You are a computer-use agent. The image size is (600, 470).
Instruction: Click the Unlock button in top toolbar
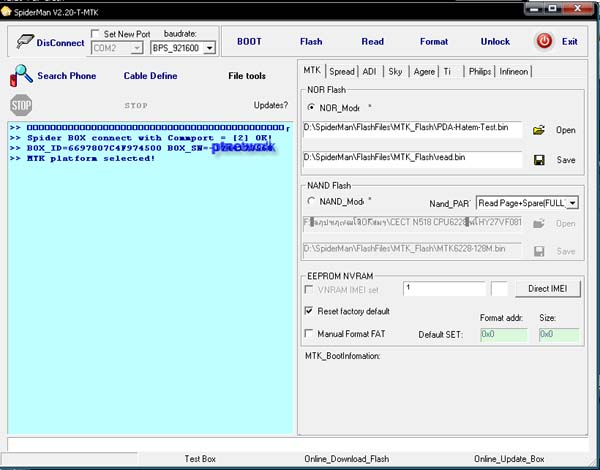pos(495,42)
